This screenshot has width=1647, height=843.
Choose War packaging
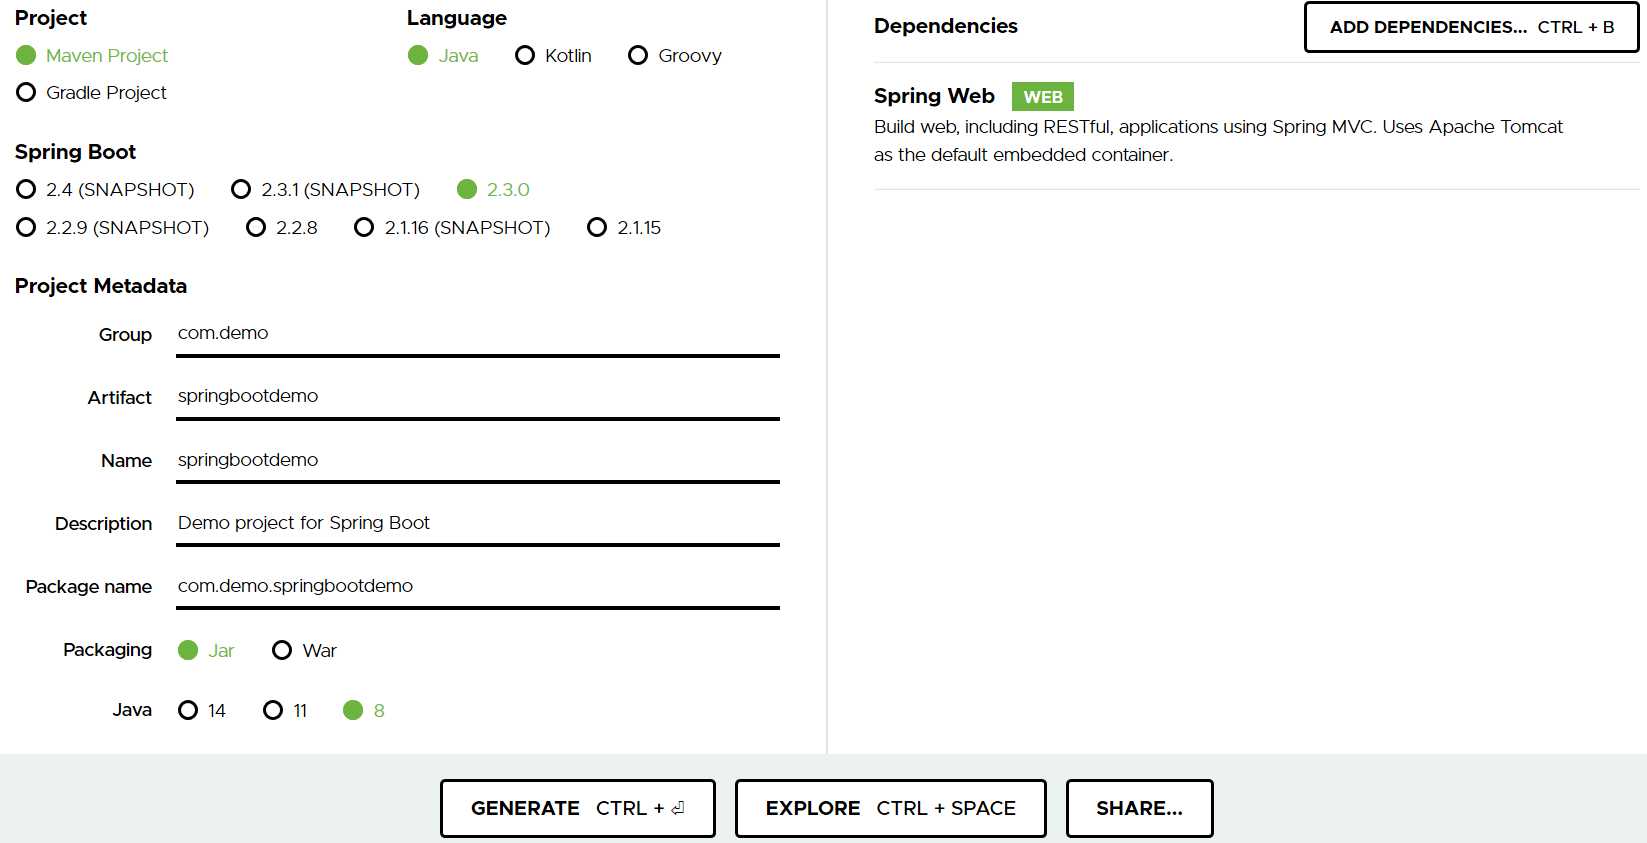tap(305, 651)
